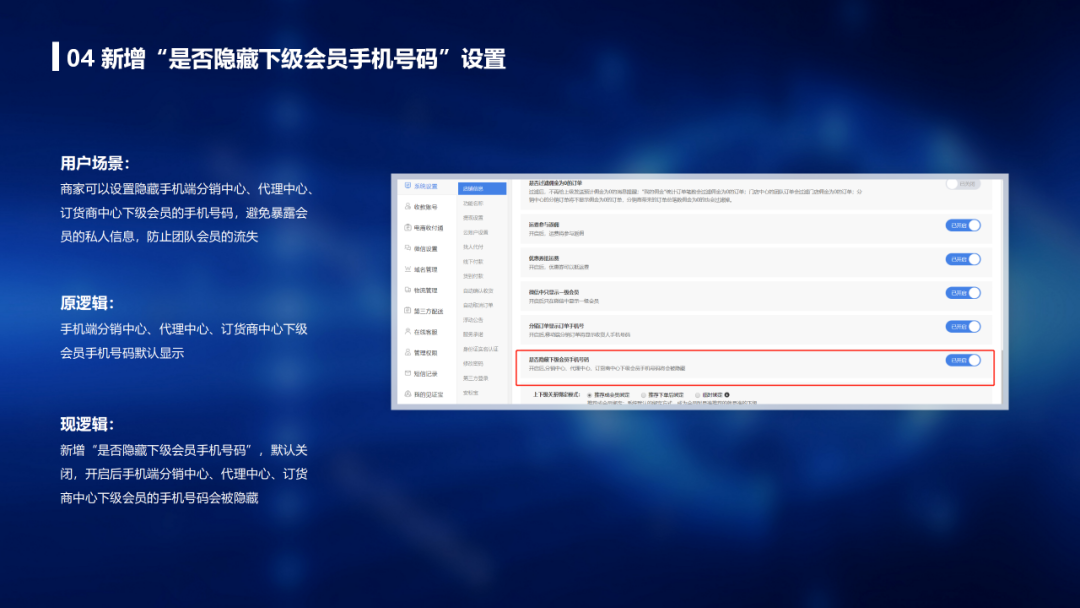The image size is (1080, 608).
Task: Click the 系统设置 sidebar icon
Action: 406,186
